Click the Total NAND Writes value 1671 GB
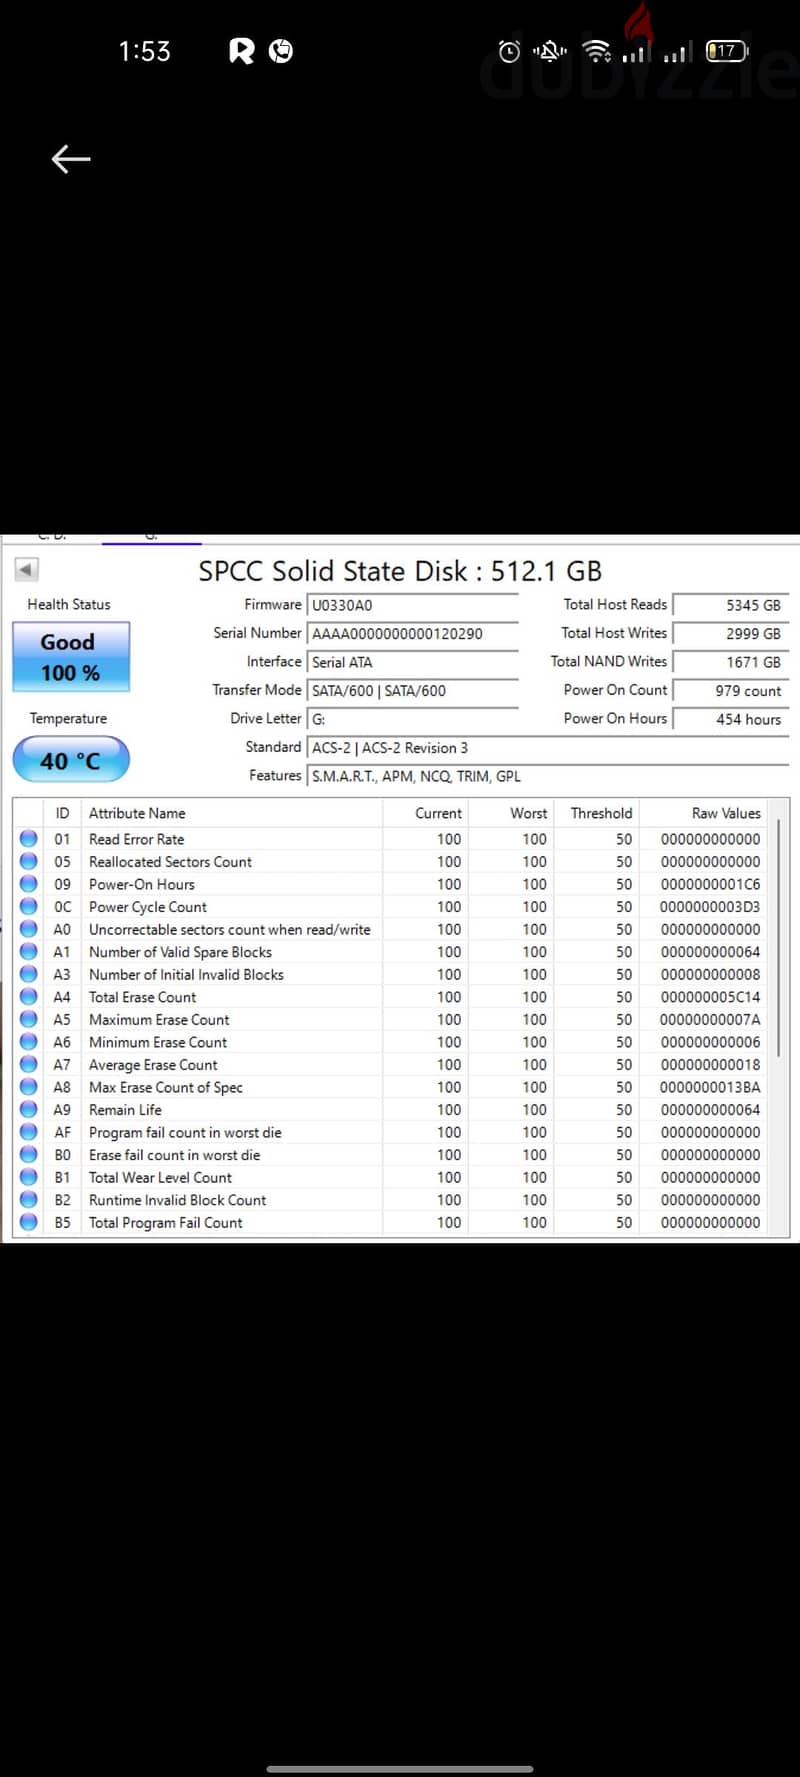The image size is (800, 1777). click(x=731, y=662)
